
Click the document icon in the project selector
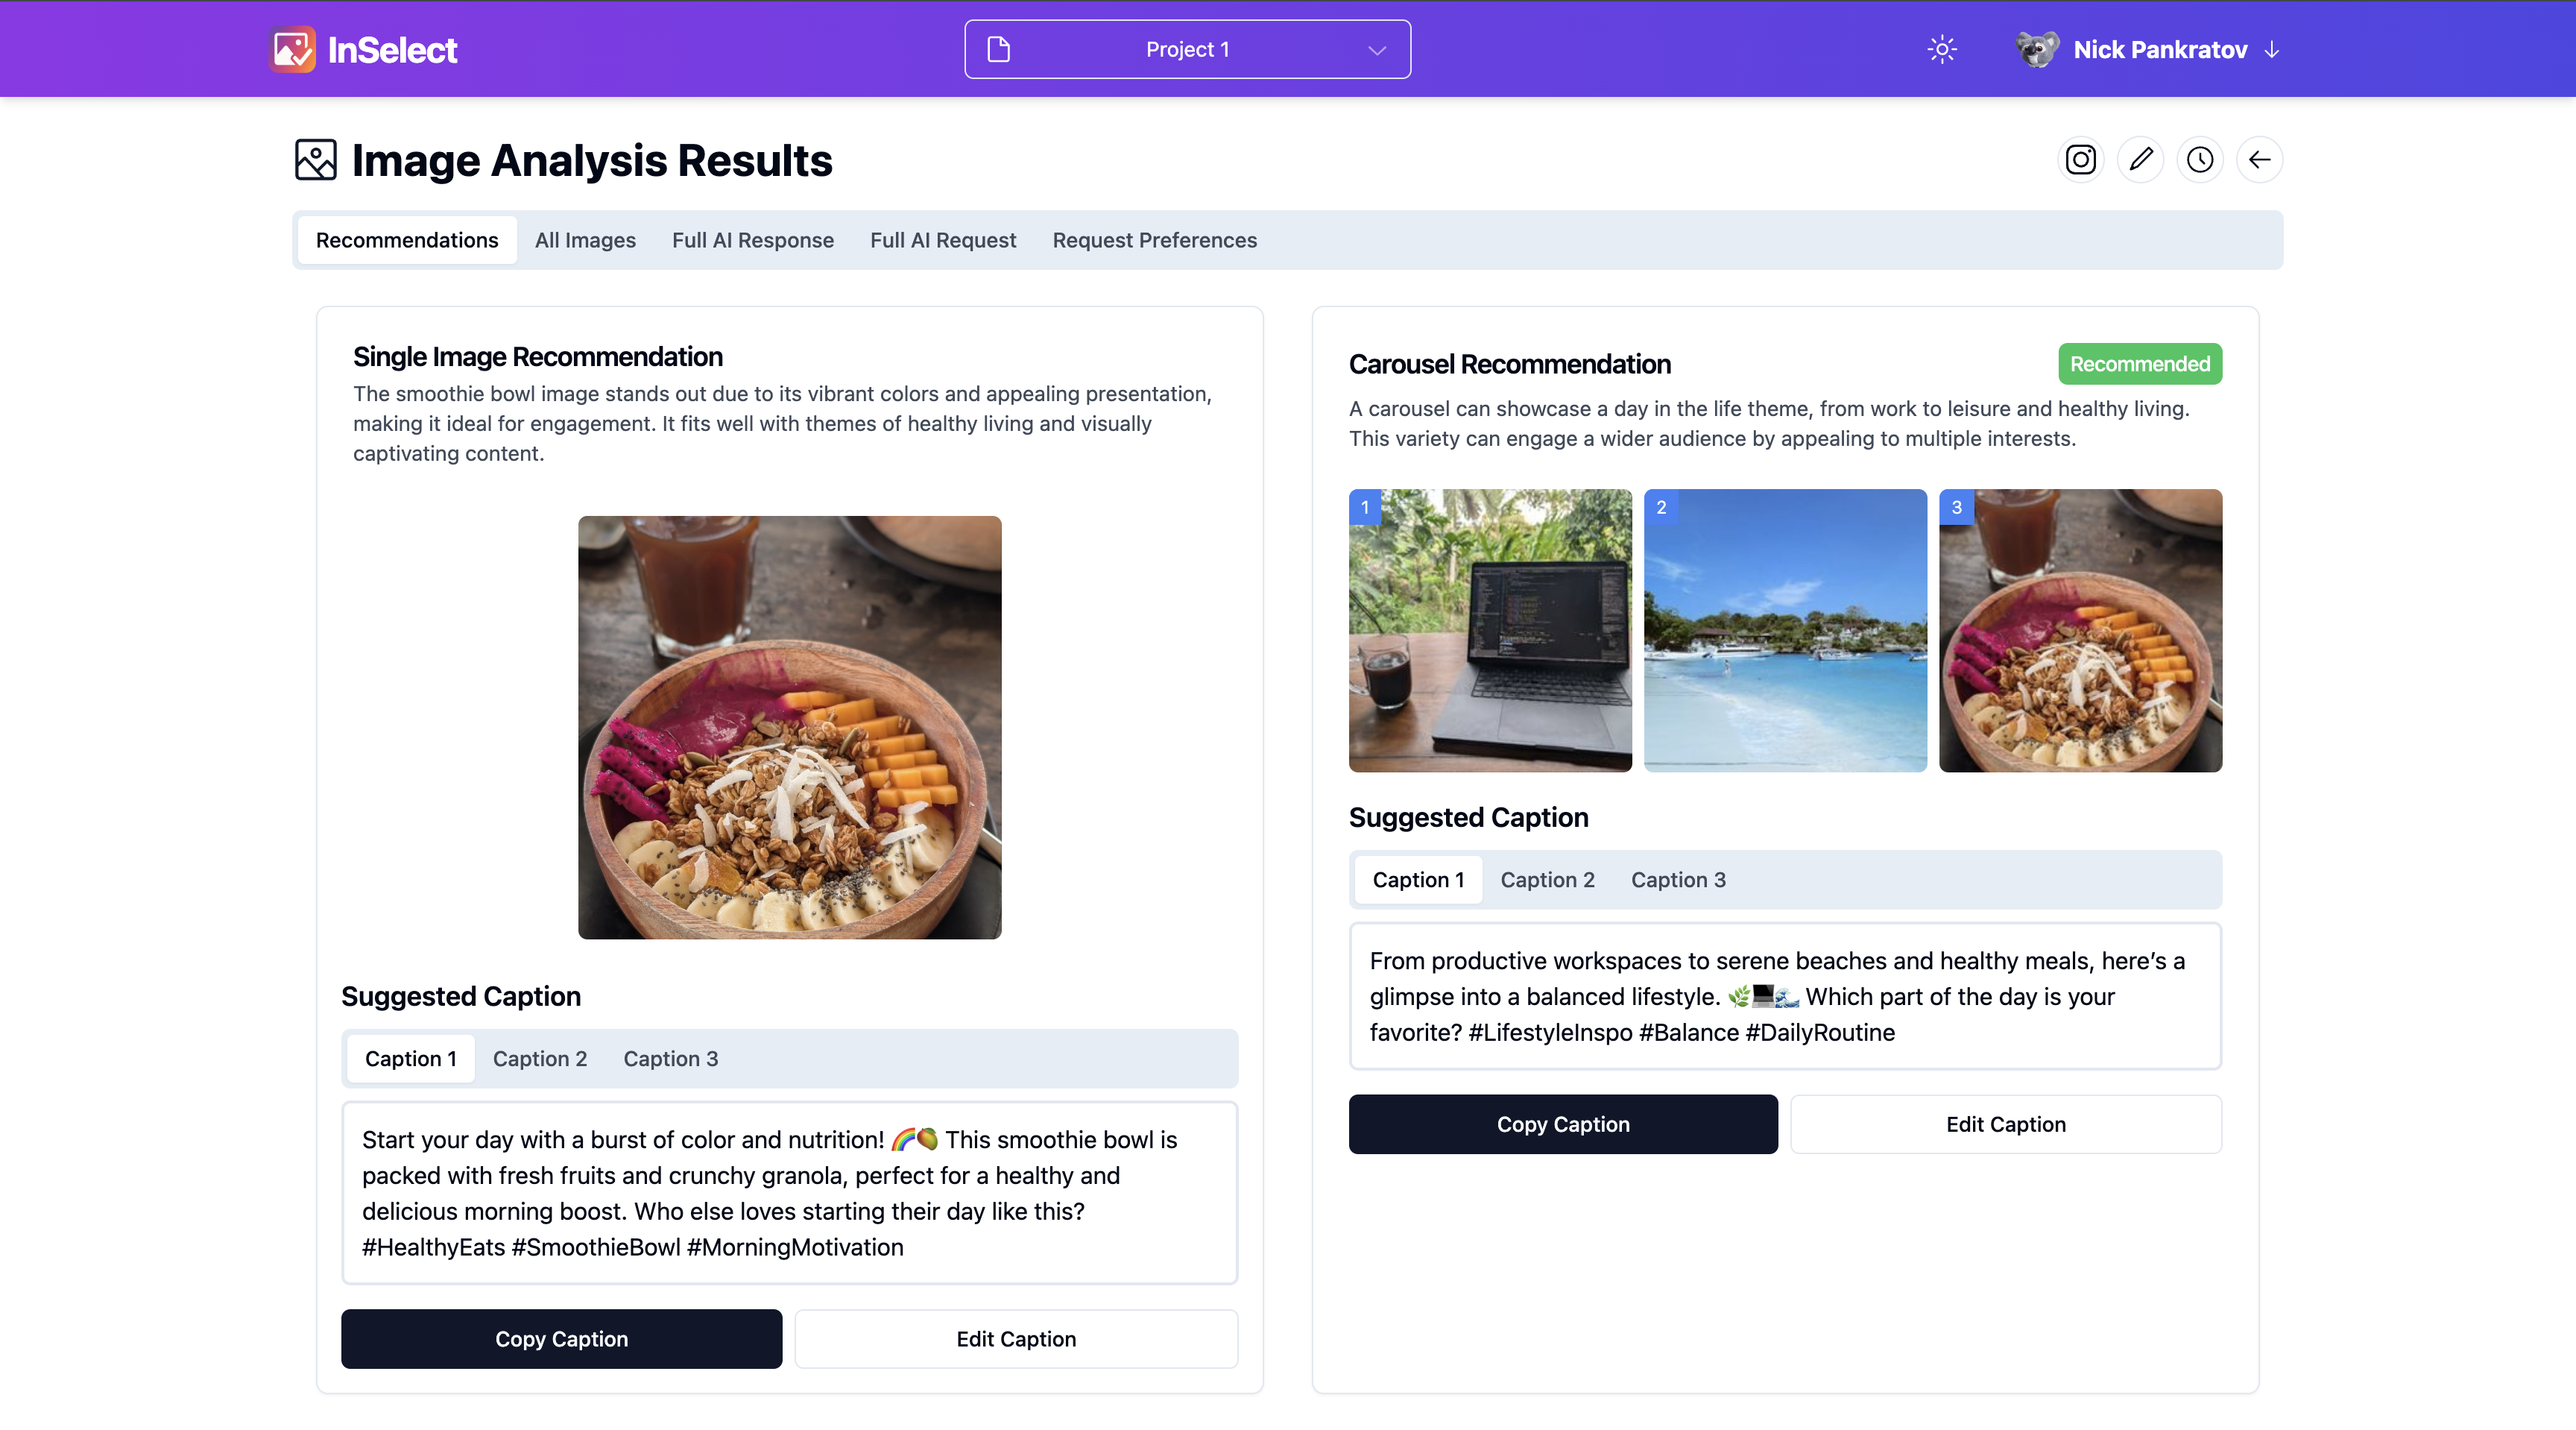998,49
